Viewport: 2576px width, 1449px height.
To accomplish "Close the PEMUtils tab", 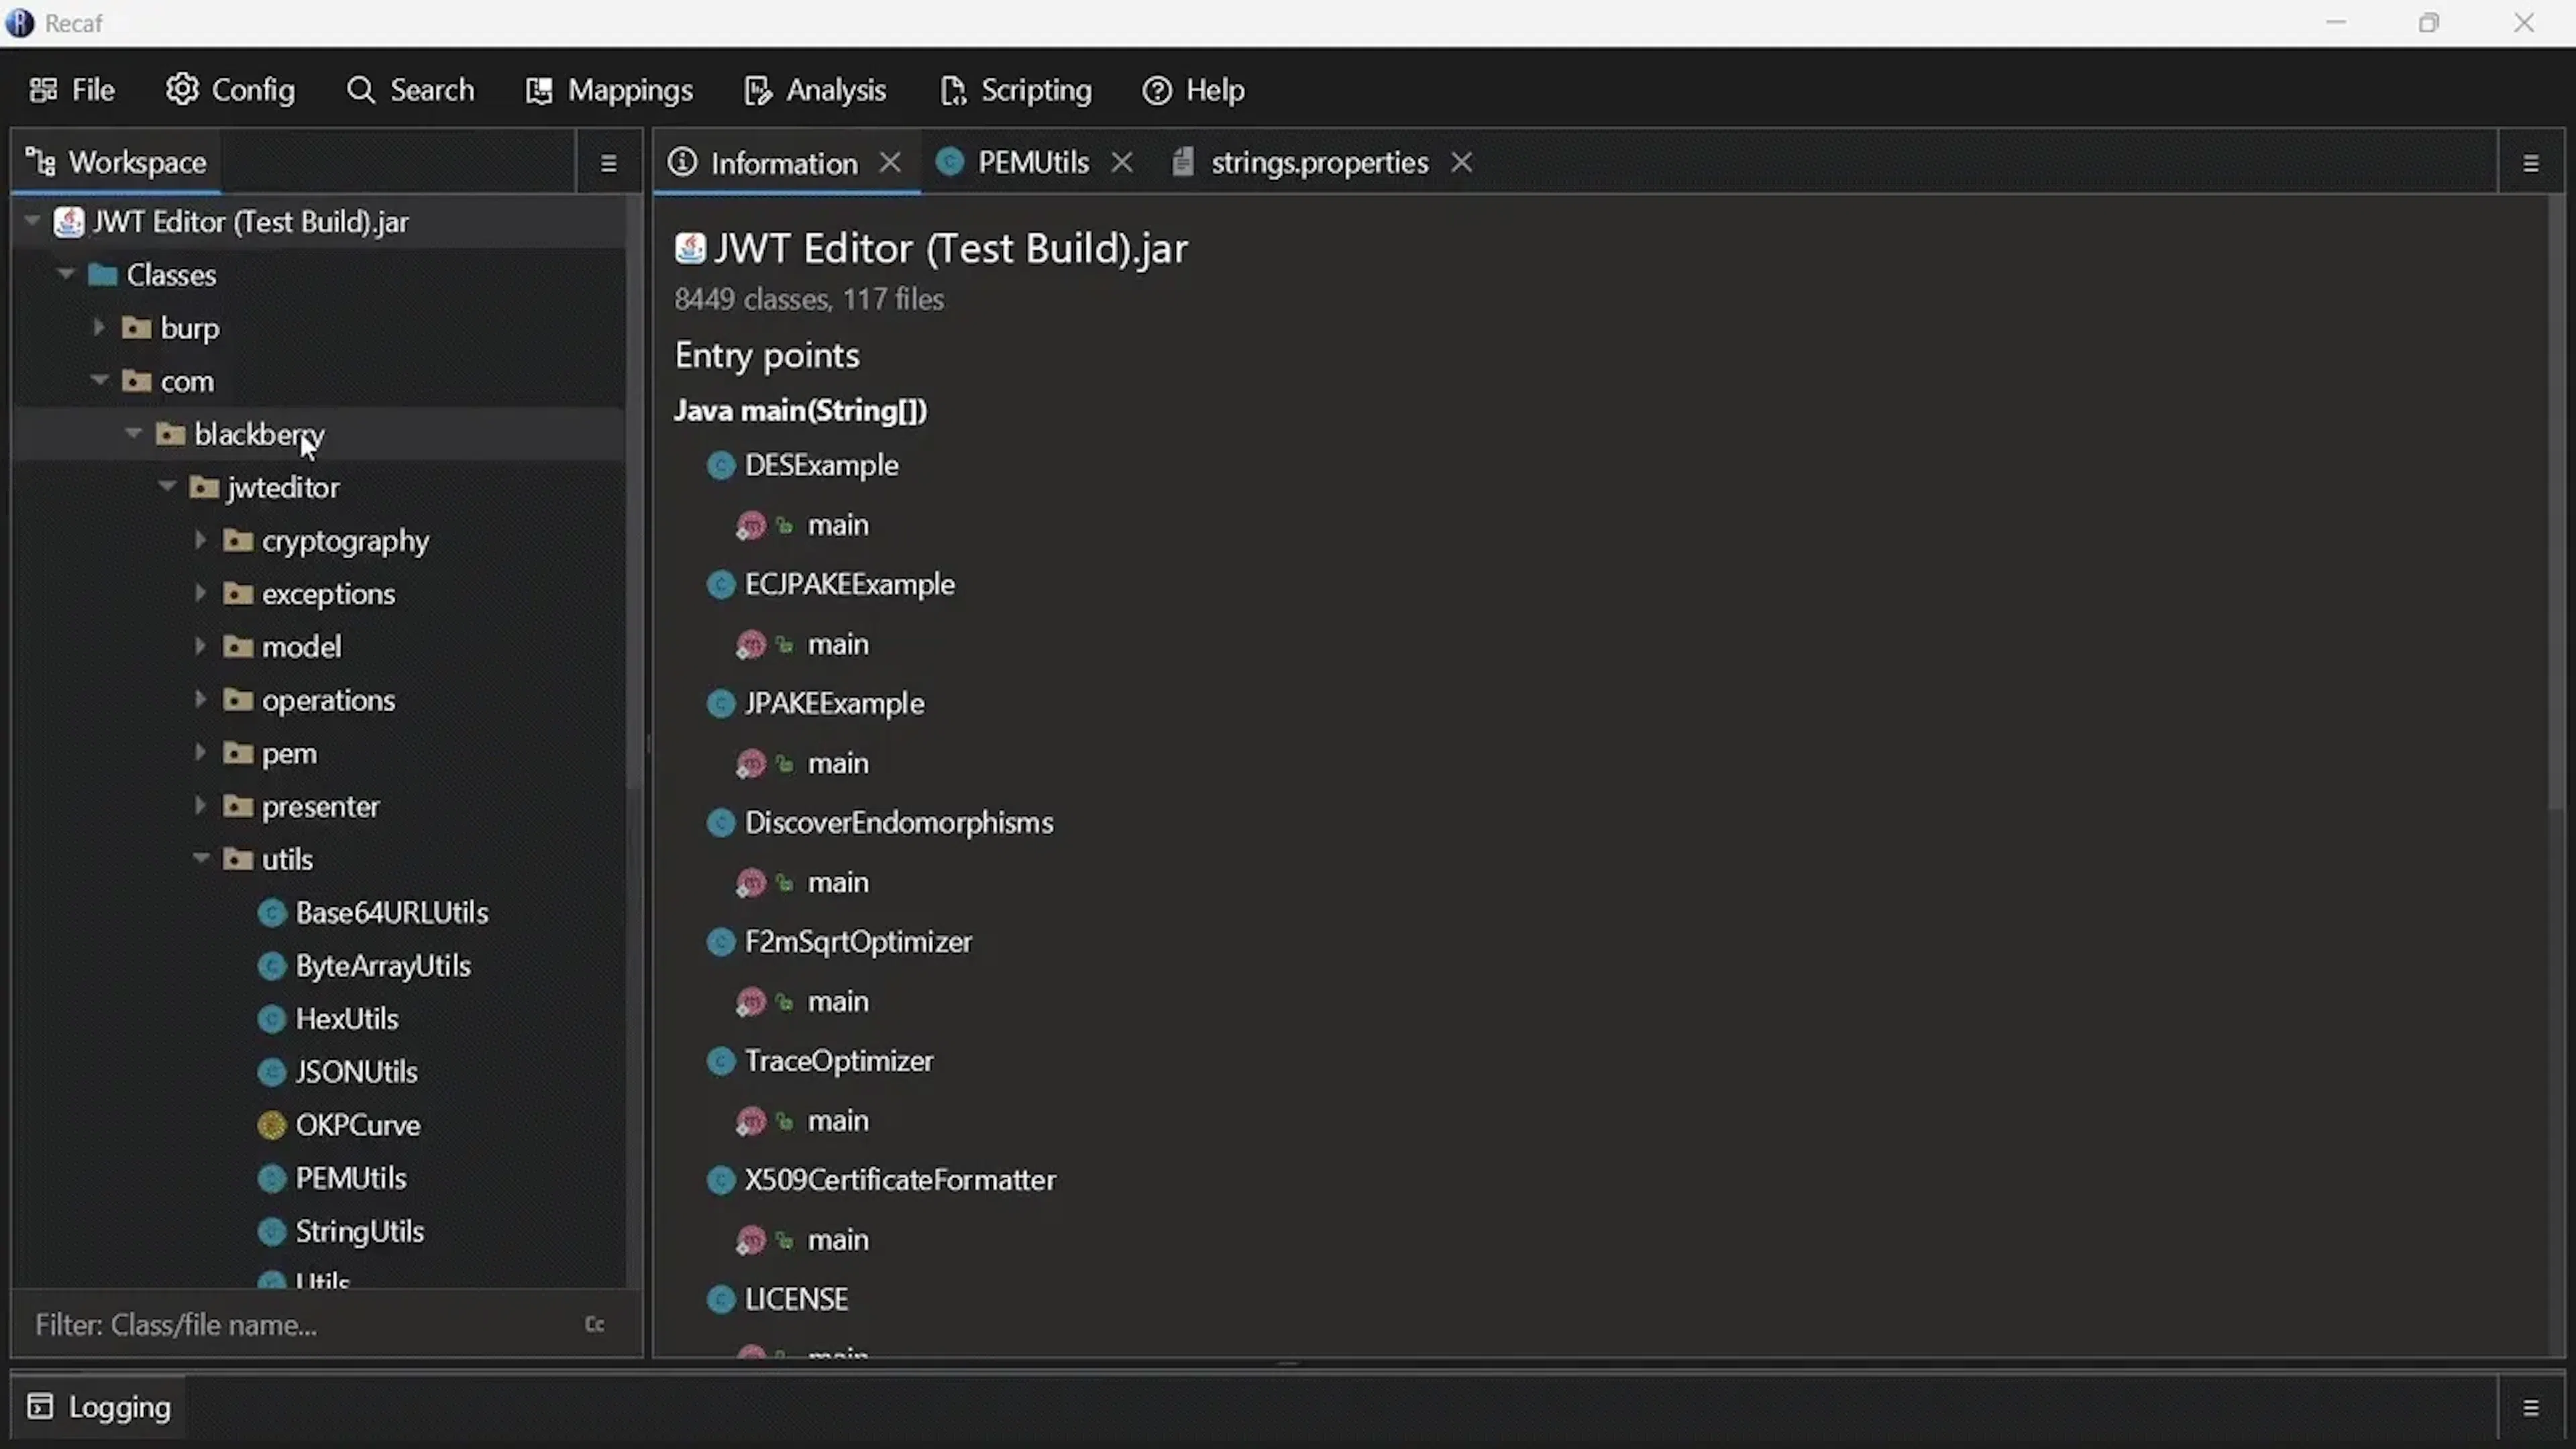I will [1122, 162].
